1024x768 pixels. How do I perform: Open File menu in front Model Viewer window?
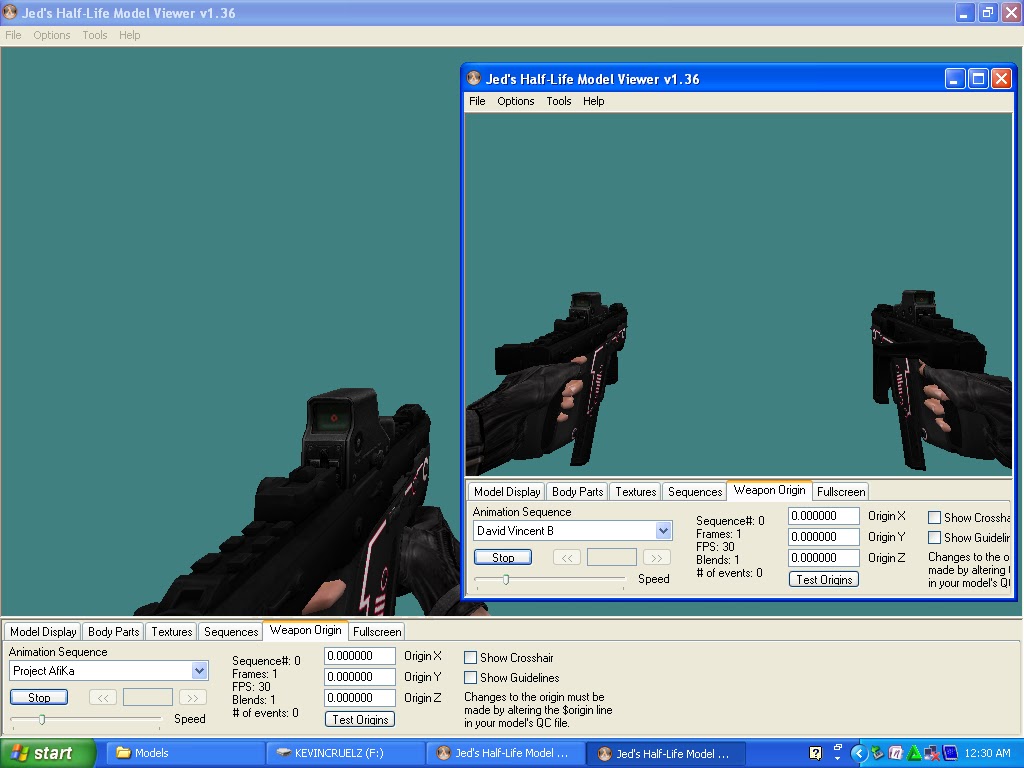tap(477, 101)
